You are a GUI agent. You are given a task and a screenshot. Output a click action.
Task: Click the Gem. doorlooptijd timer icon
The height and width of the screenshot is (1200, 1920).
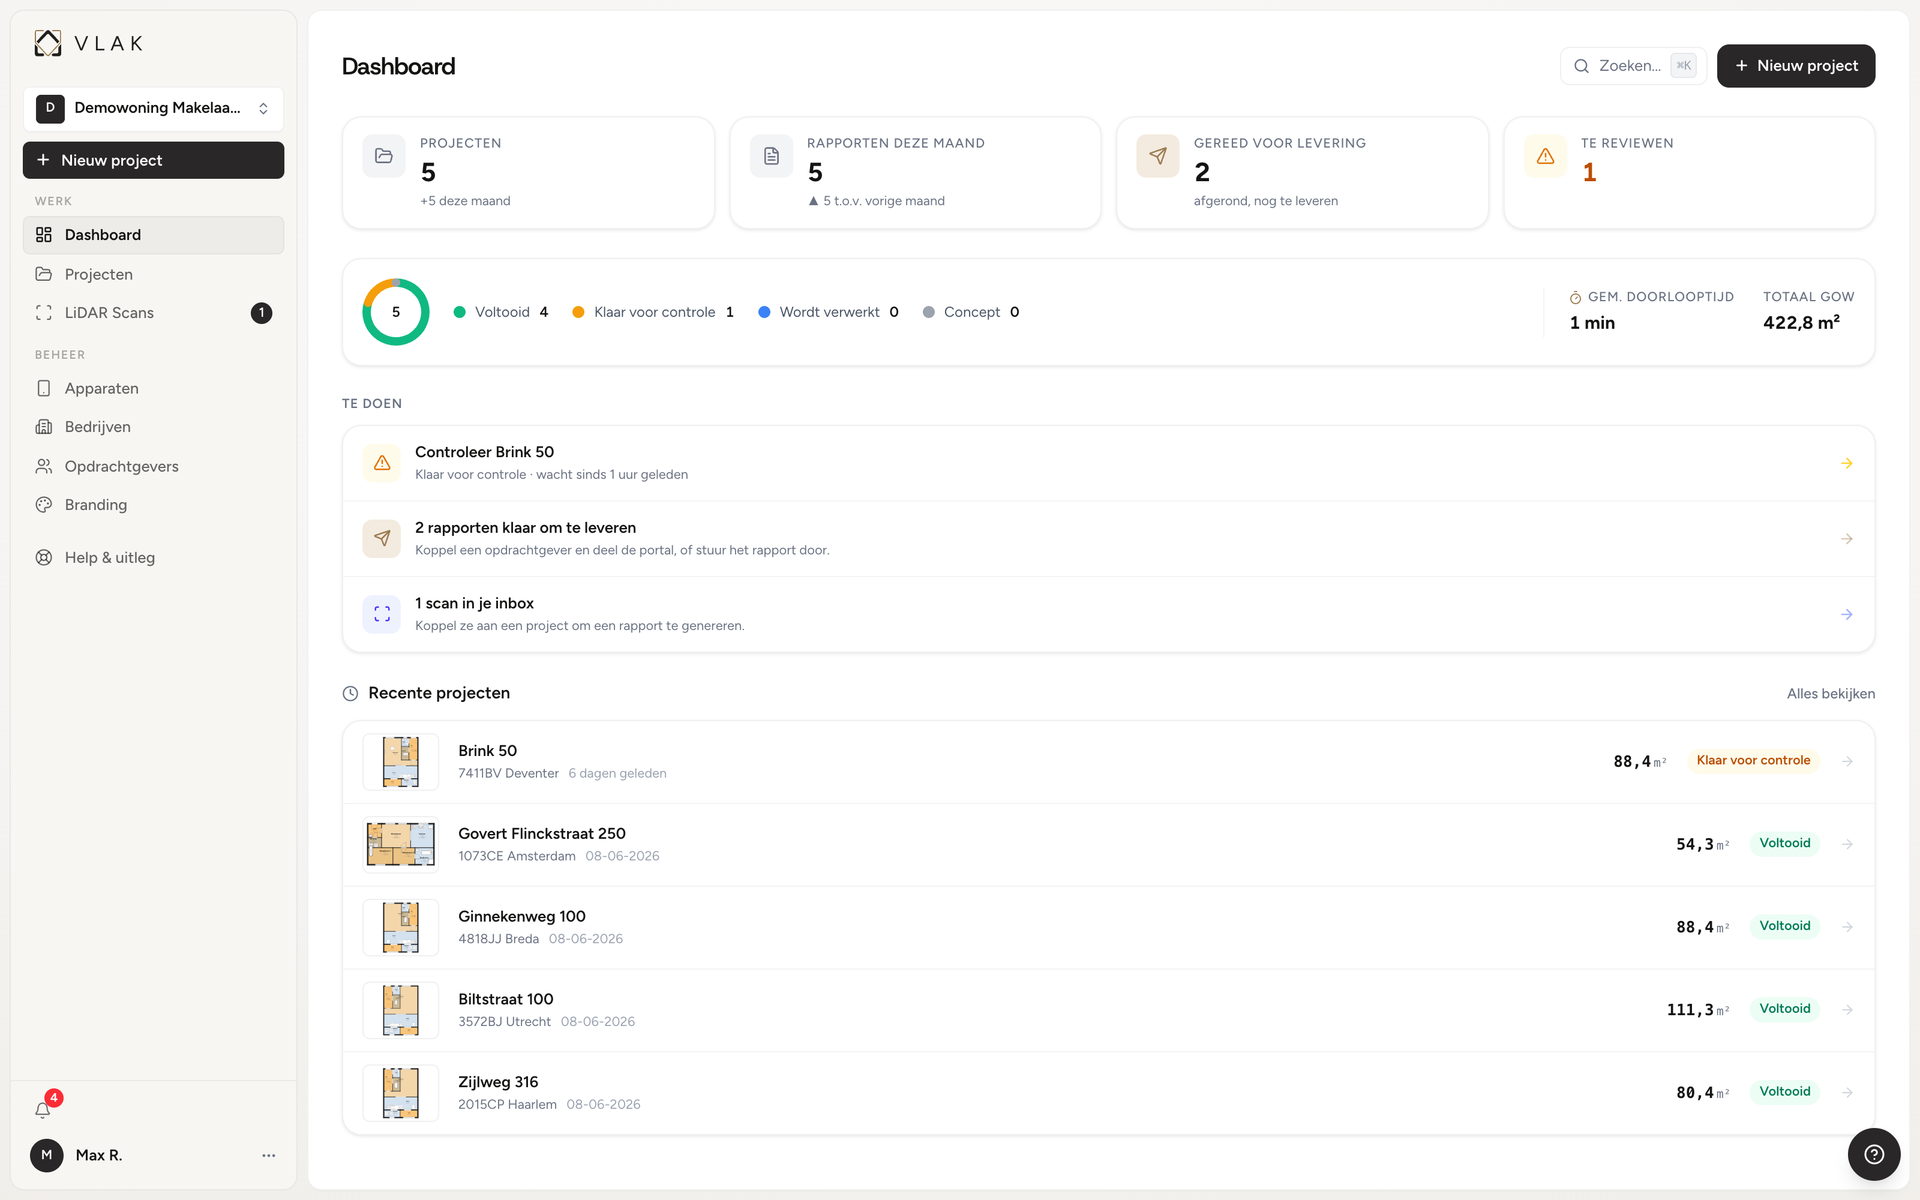click(1575, 297)
